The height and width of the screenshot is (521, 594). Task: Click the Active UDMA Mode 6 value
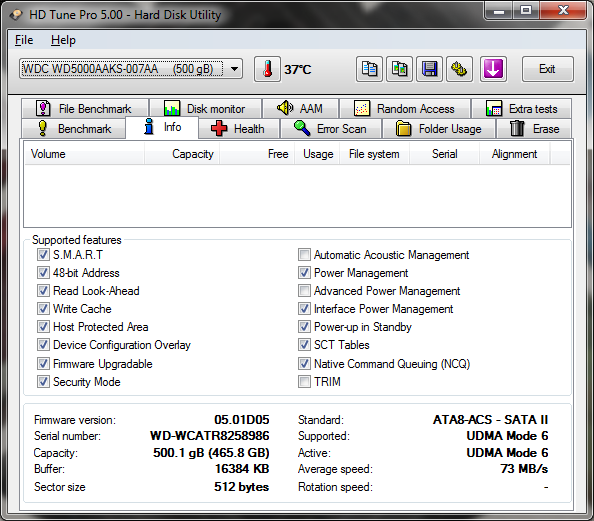(x=507, y=452)
